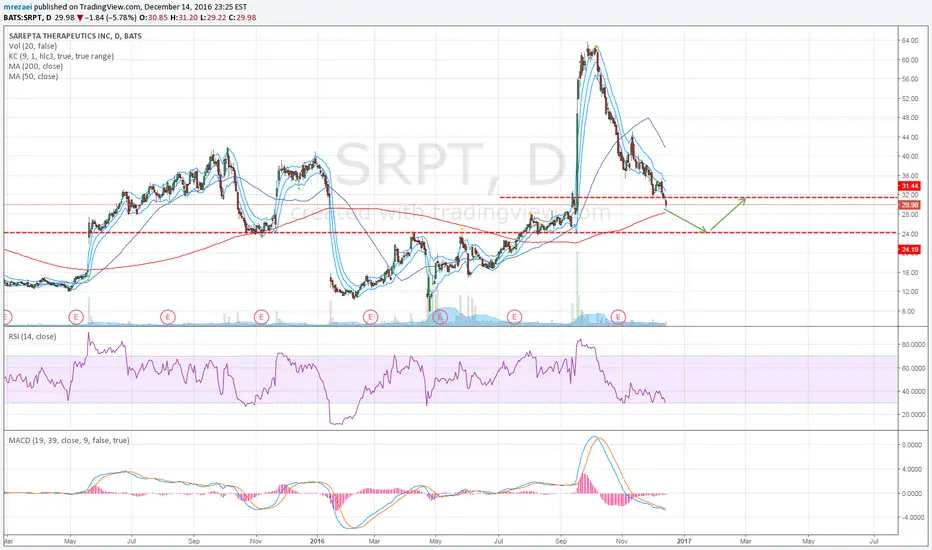Click the 16.00 price axis label
The image size is (932, 550).
[x=910, y=272]
